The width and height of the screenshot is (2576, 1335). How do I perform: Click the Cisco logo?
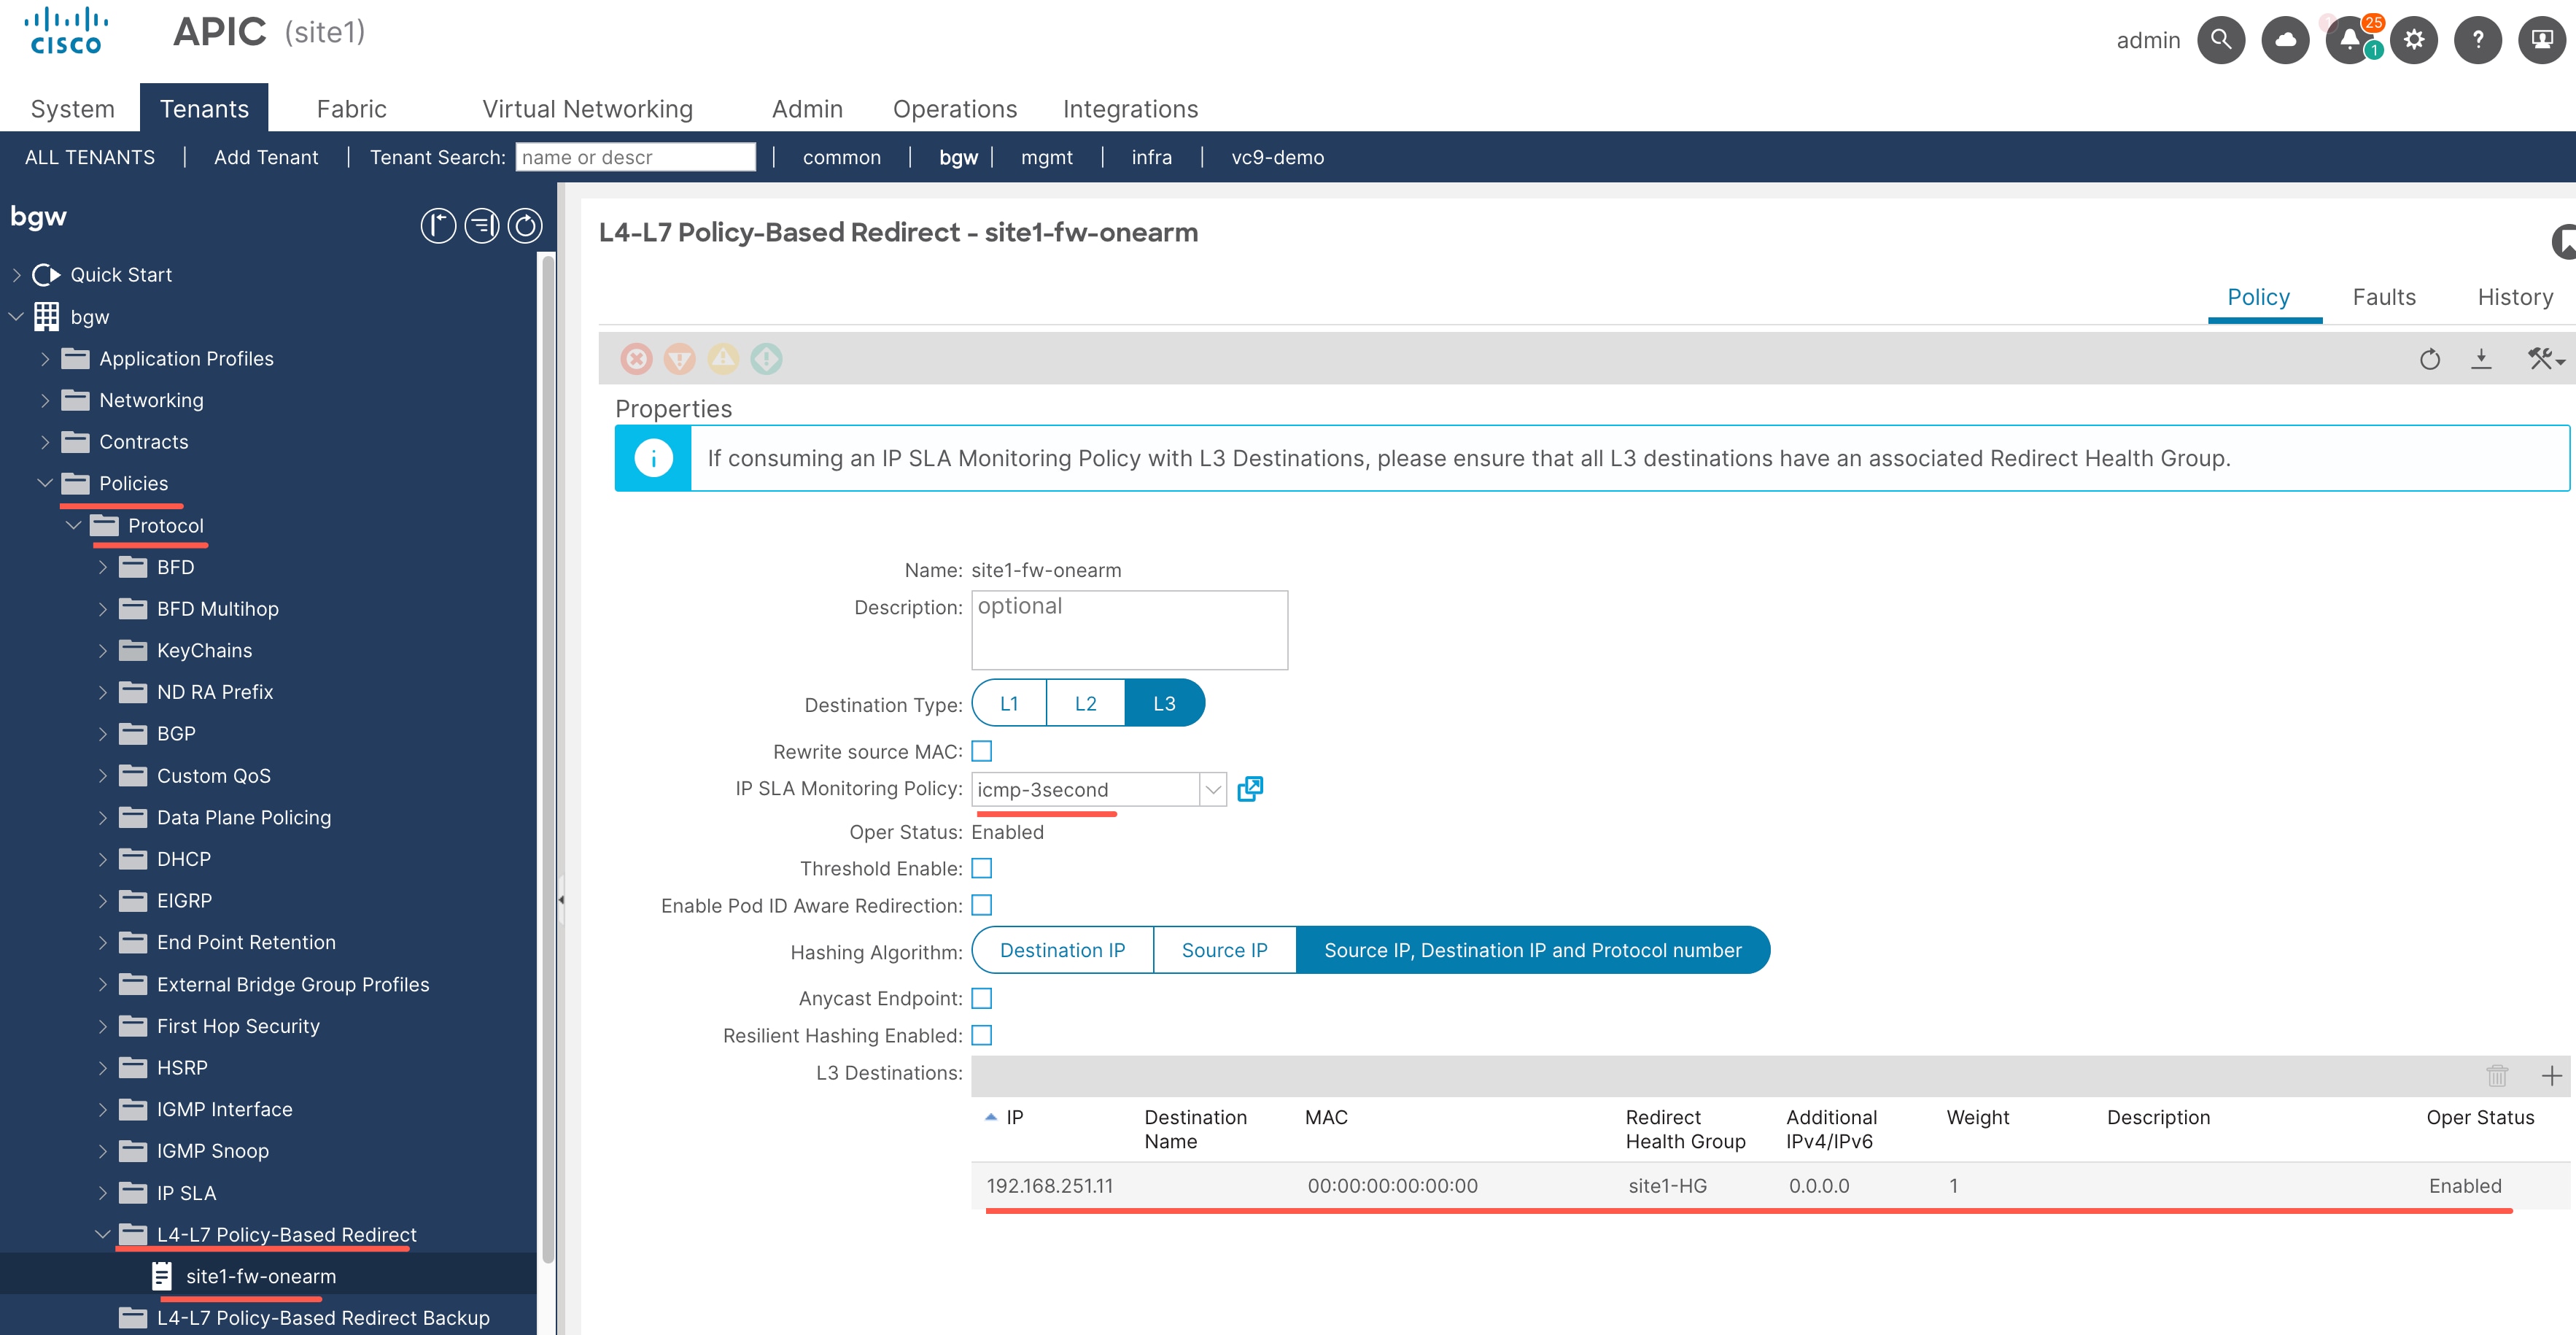[66, 31]
